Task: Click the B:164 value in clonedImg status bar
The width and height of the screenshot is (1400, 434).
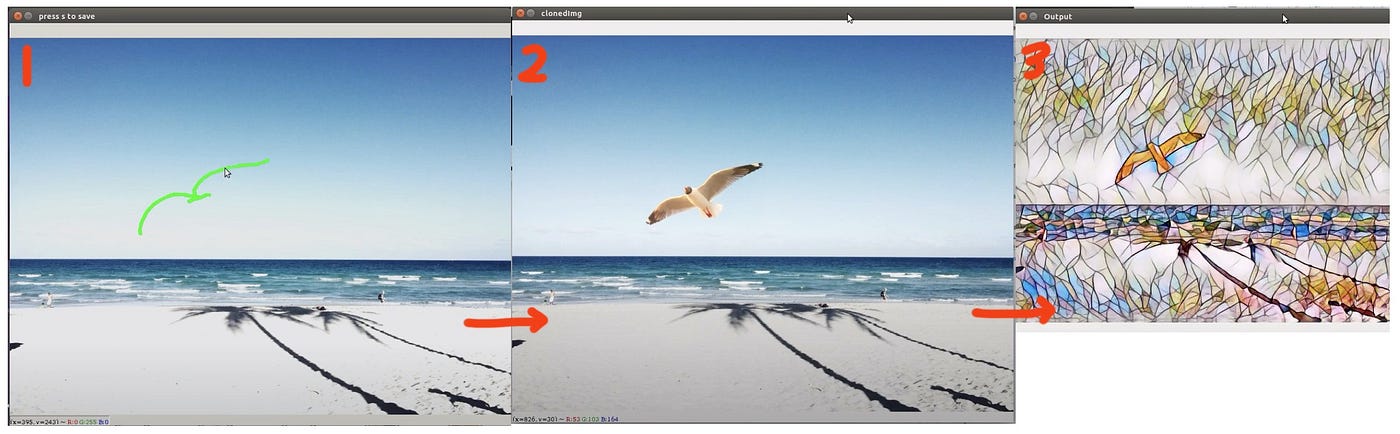Action: click(609, 419)
